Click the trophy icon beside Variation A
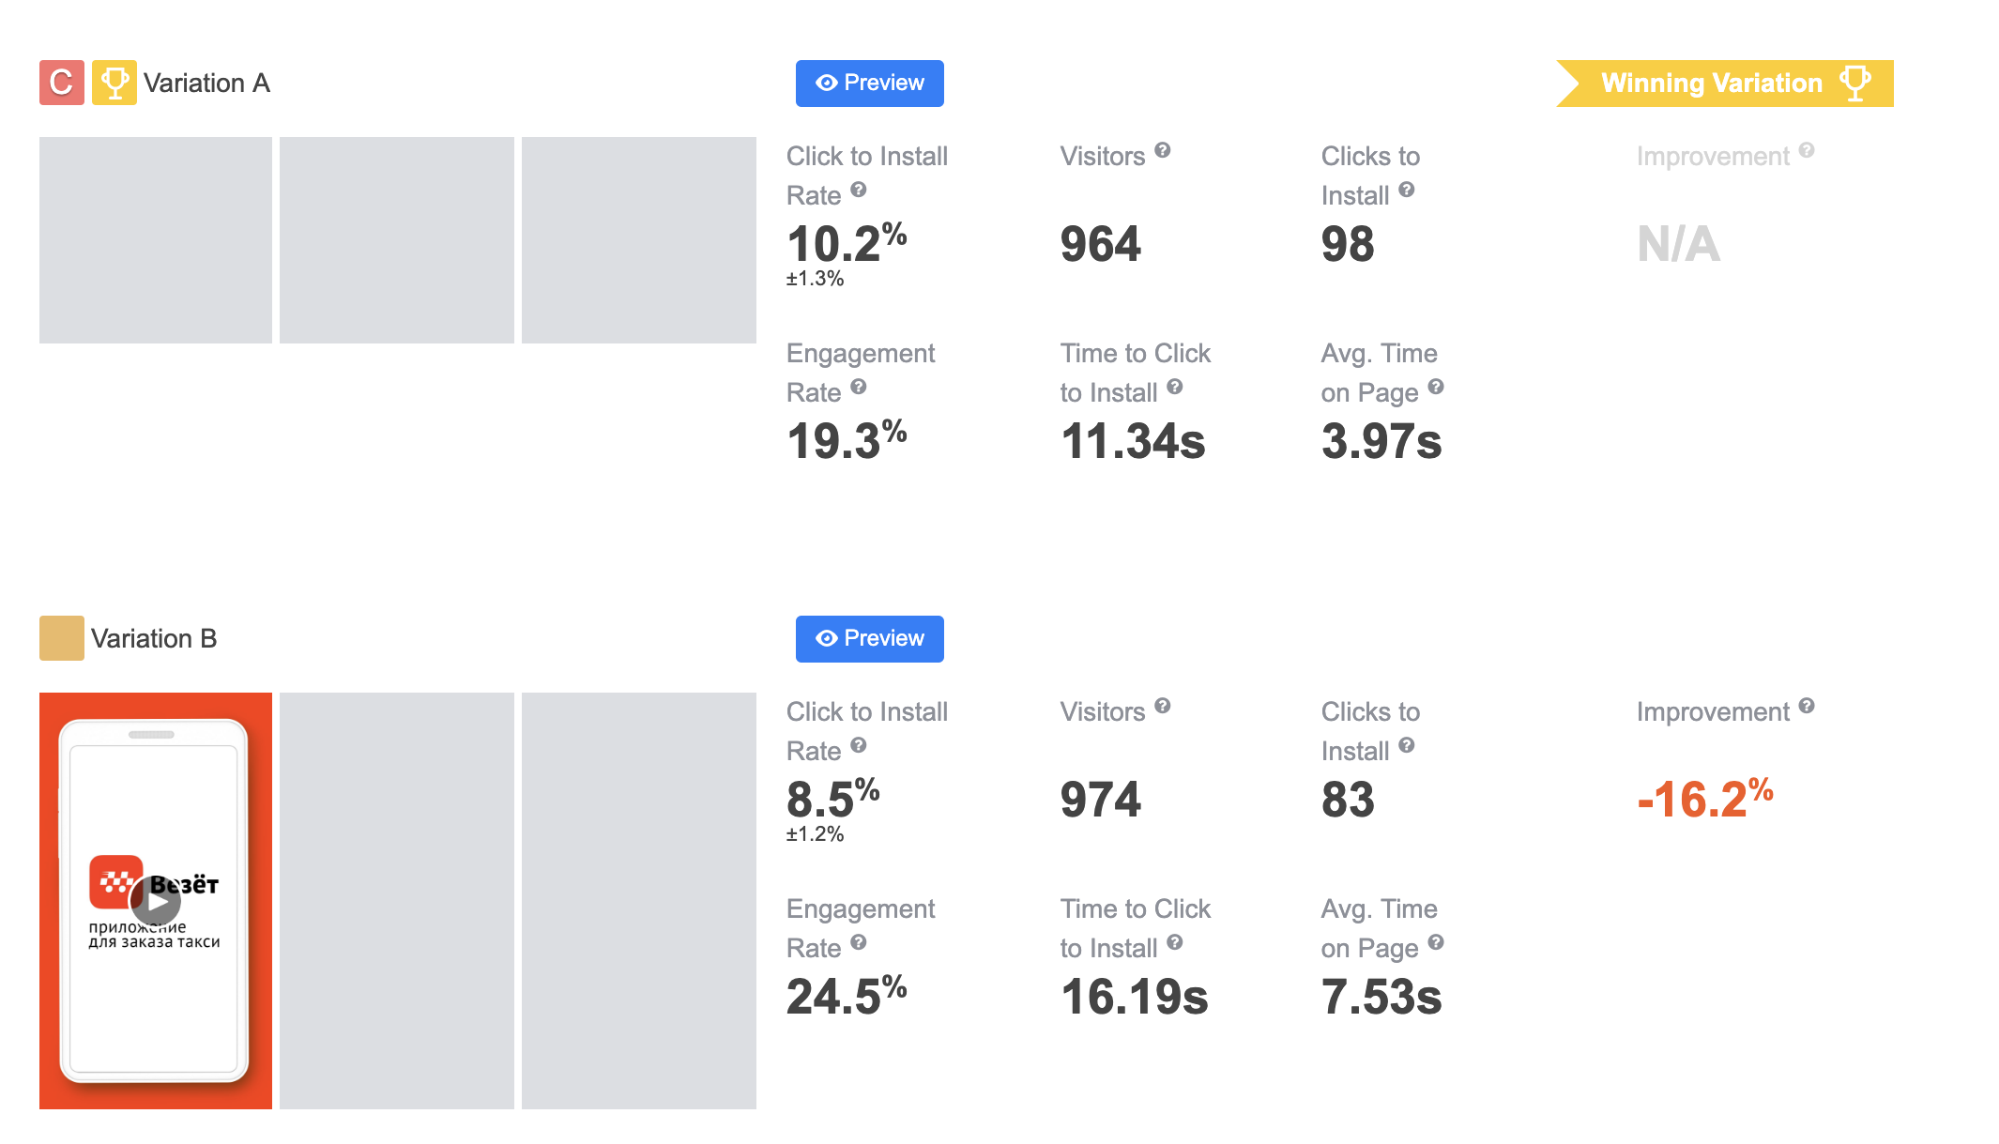The image size is (1999, 1144). click(x=114, y=82)
